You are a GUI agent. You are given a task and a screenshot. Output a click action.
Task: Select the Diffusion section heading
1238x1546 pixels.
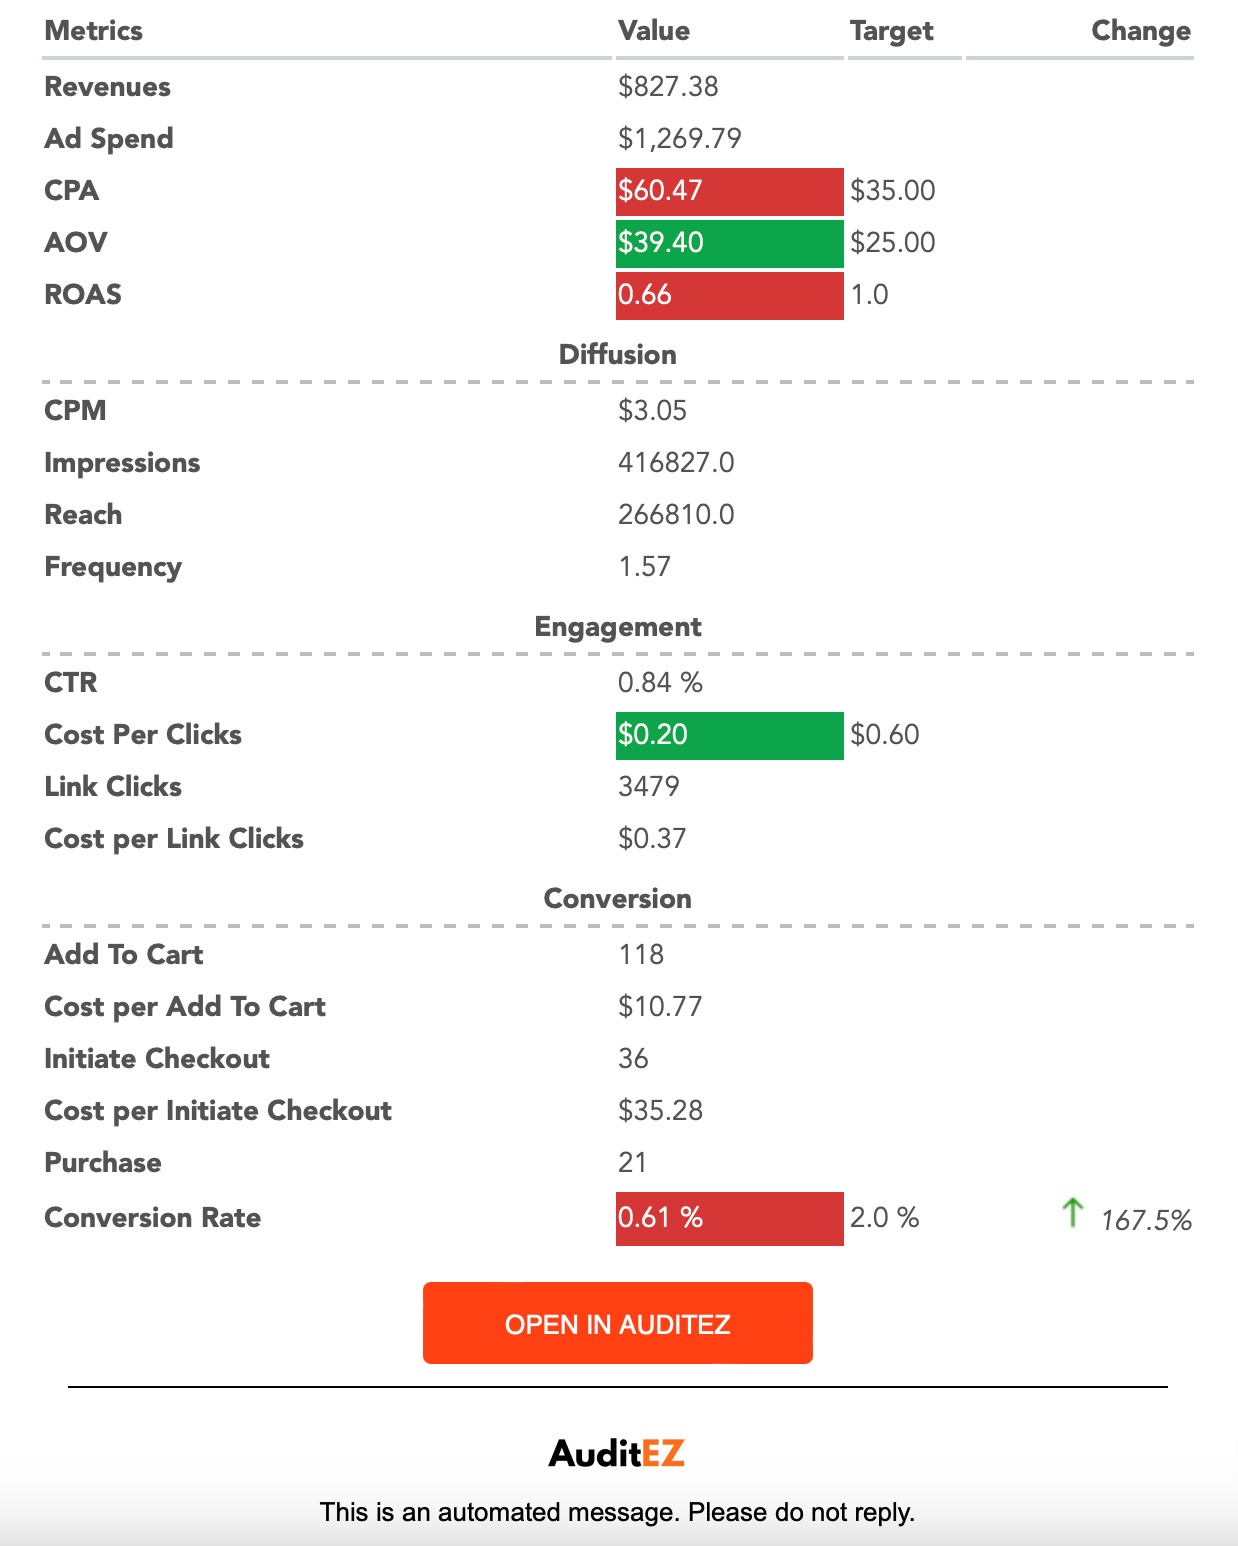pyautogui.click(x=618, y=354)
